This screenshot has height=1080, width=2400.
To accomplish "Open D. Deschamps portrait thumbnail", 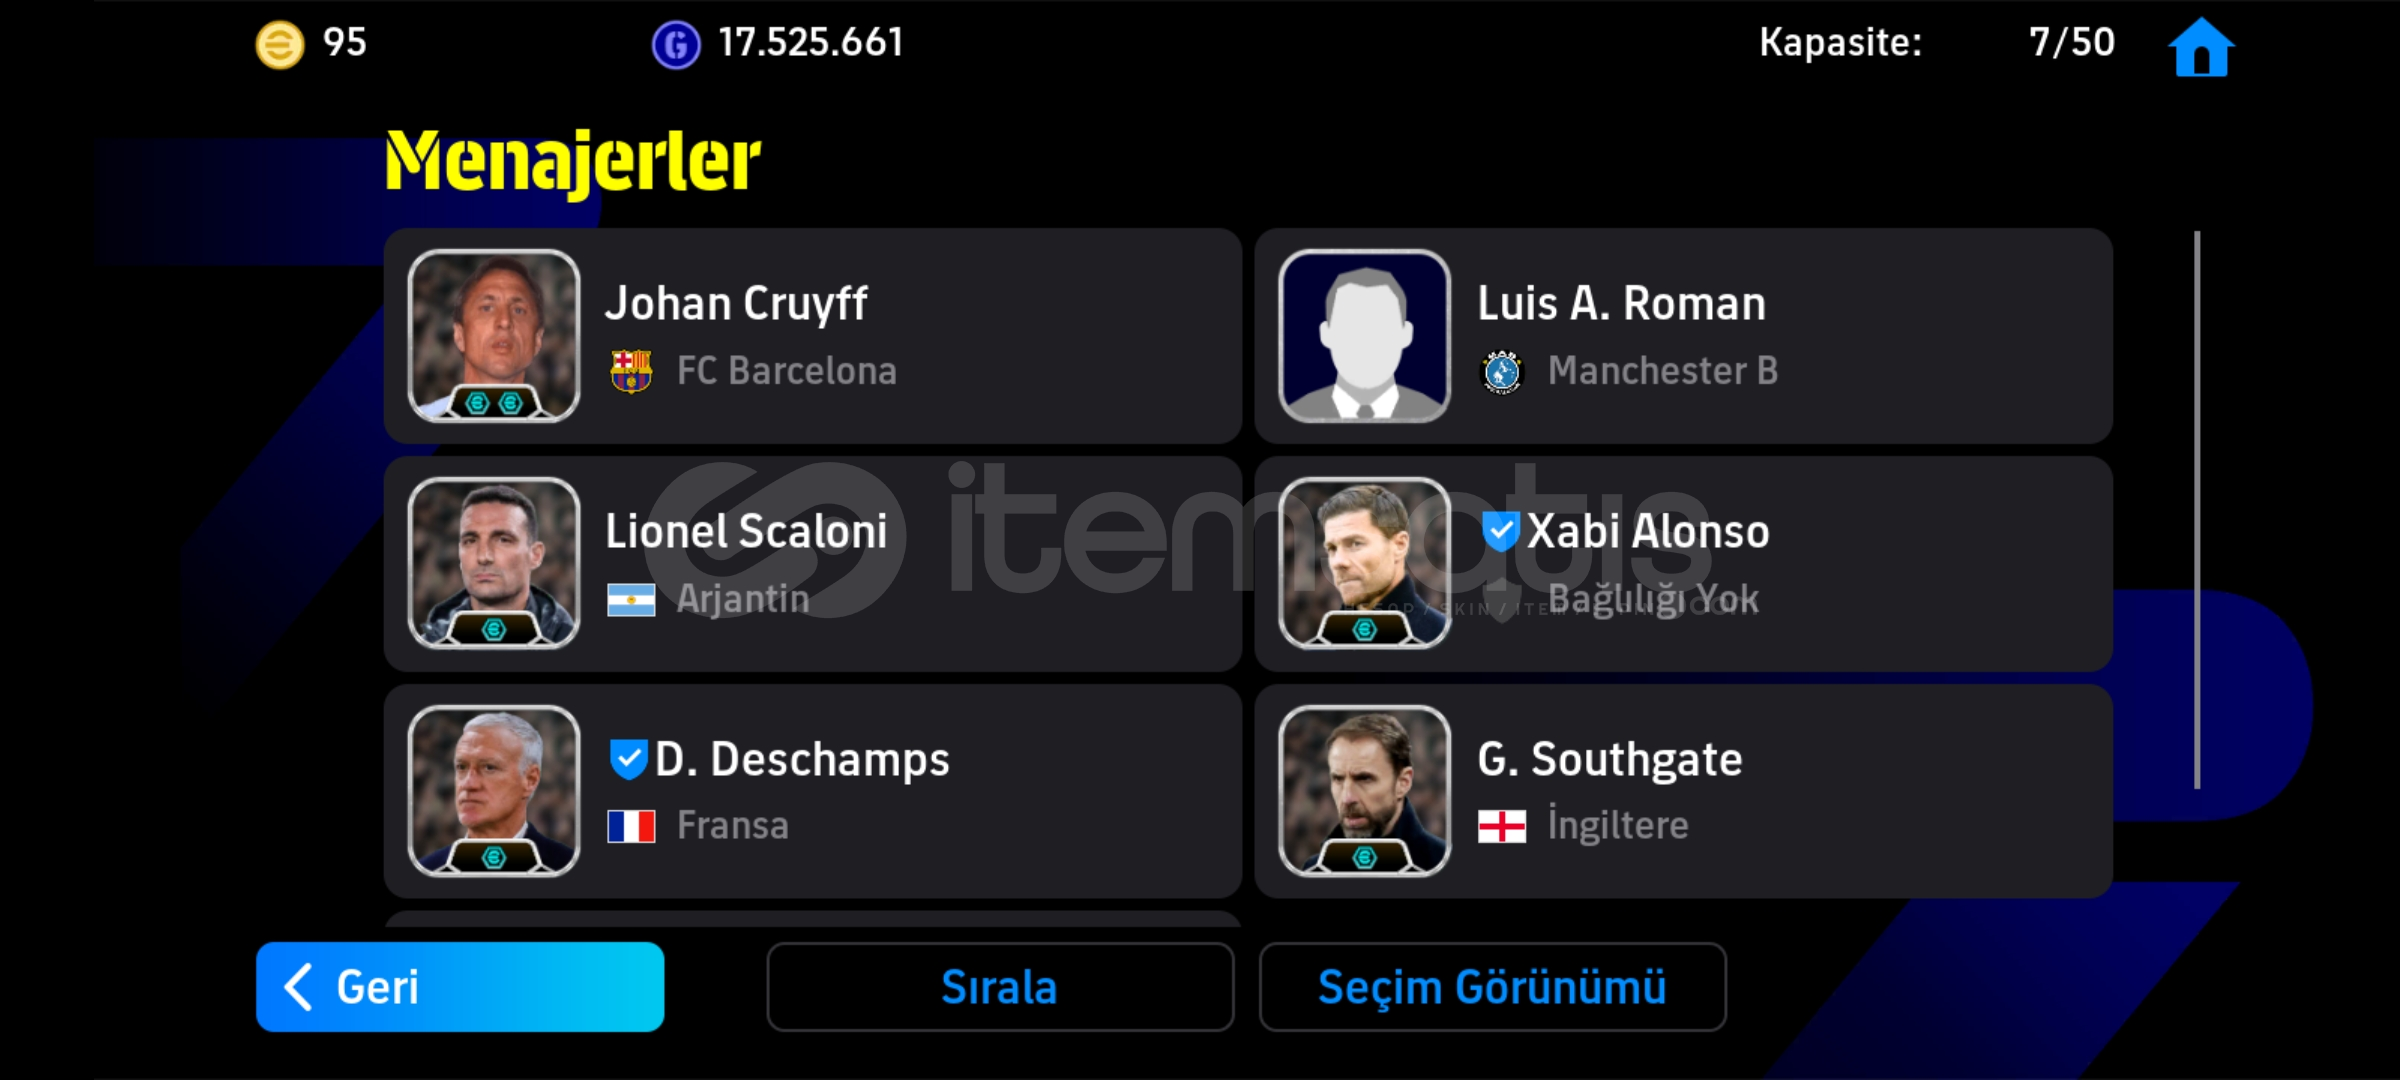I will point(494,791).
